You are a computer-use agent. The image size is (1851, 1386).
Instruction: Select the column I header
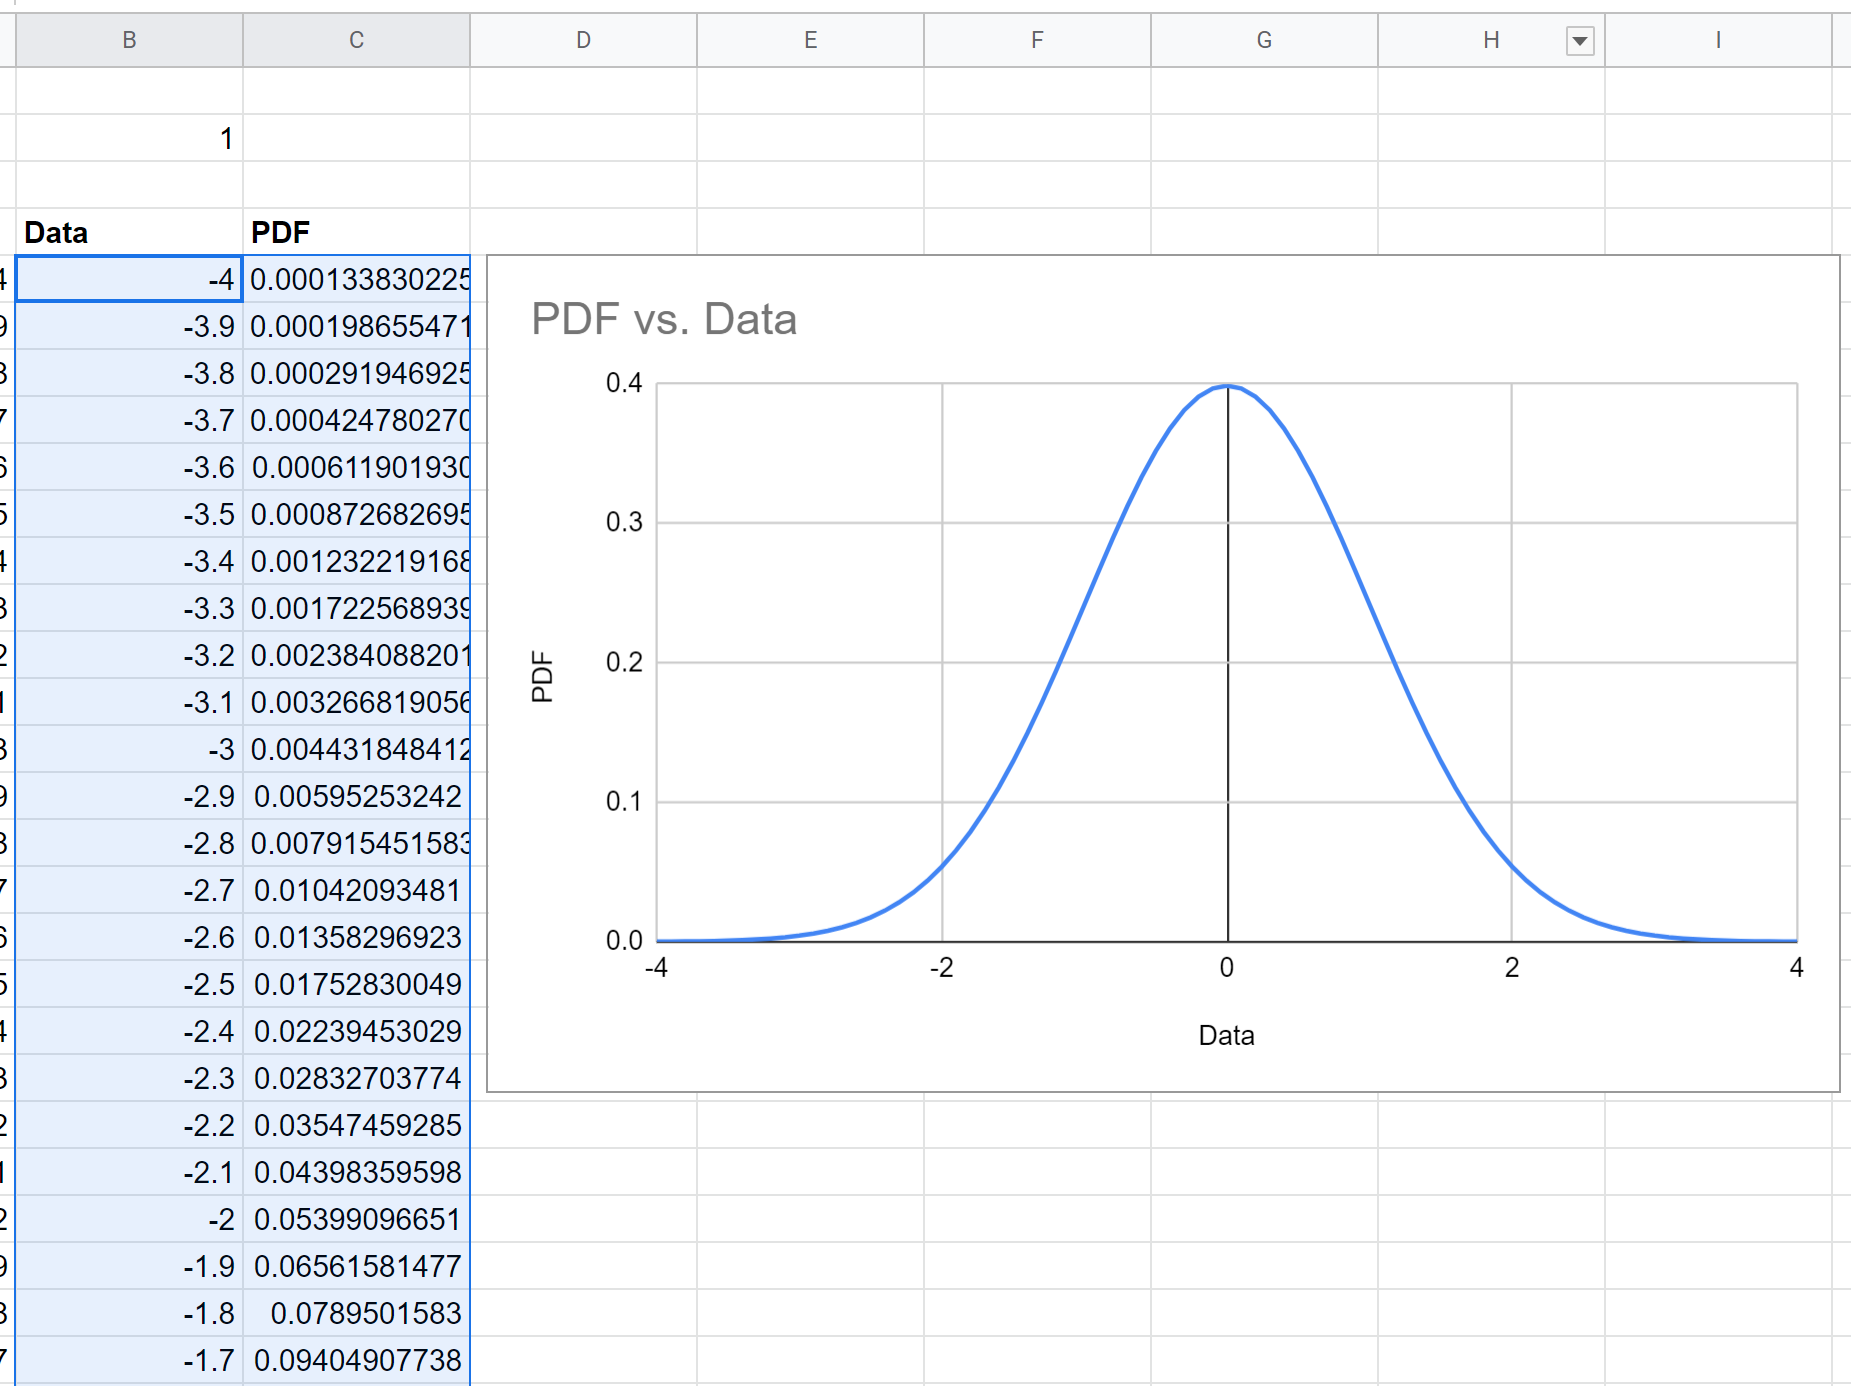(1717, 40)
